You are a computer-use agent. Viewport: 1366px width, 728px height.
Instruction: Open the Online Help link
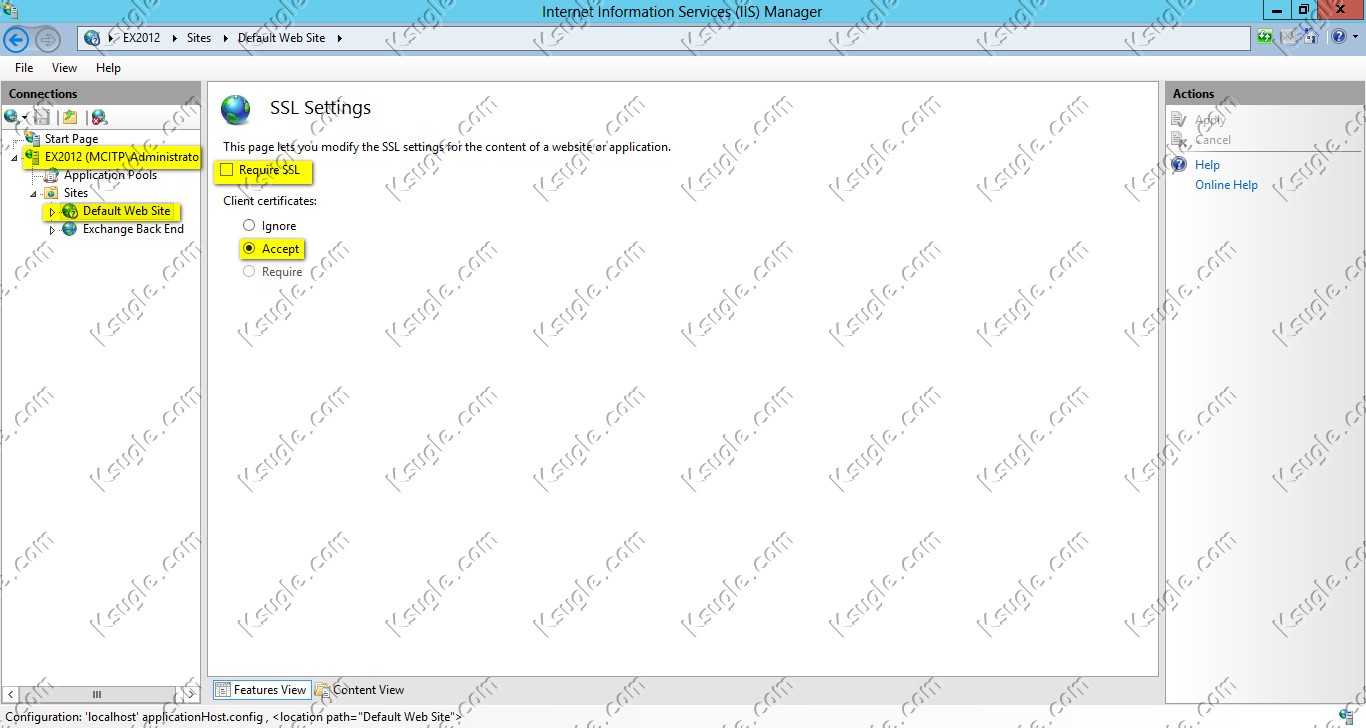(x=1226, y=185)
